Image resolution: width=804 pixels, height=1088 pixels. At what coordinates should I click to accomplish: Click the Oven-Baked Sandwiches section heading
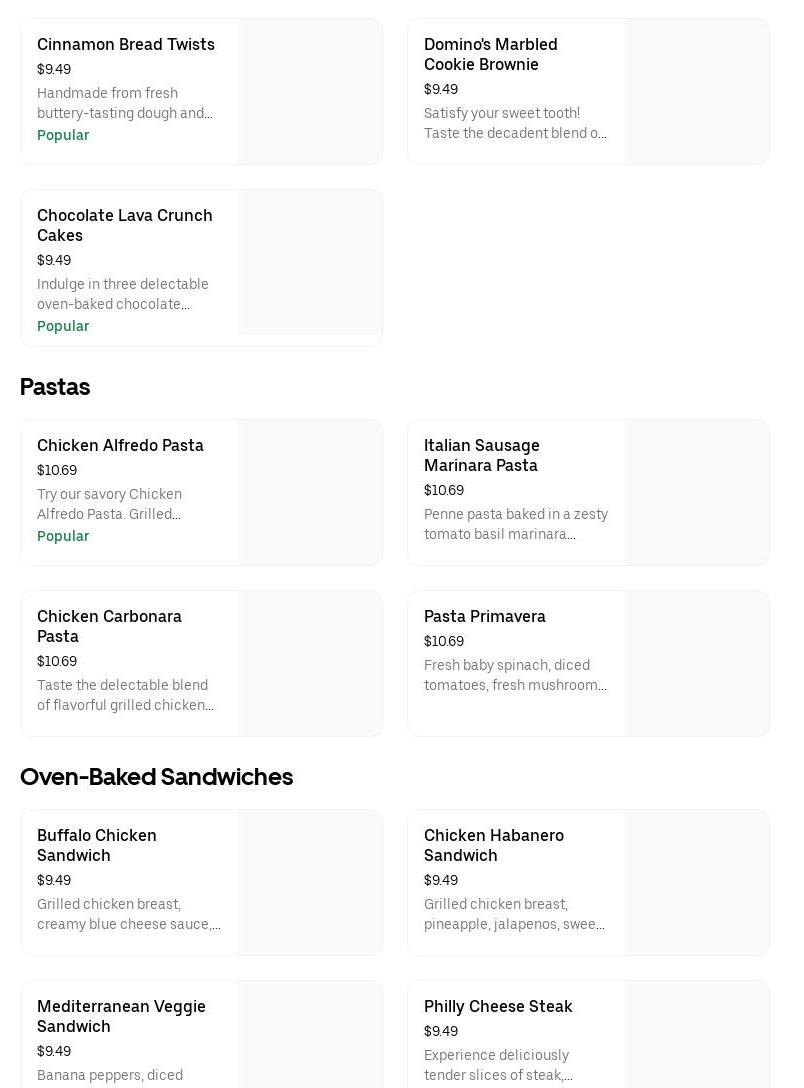156,777
